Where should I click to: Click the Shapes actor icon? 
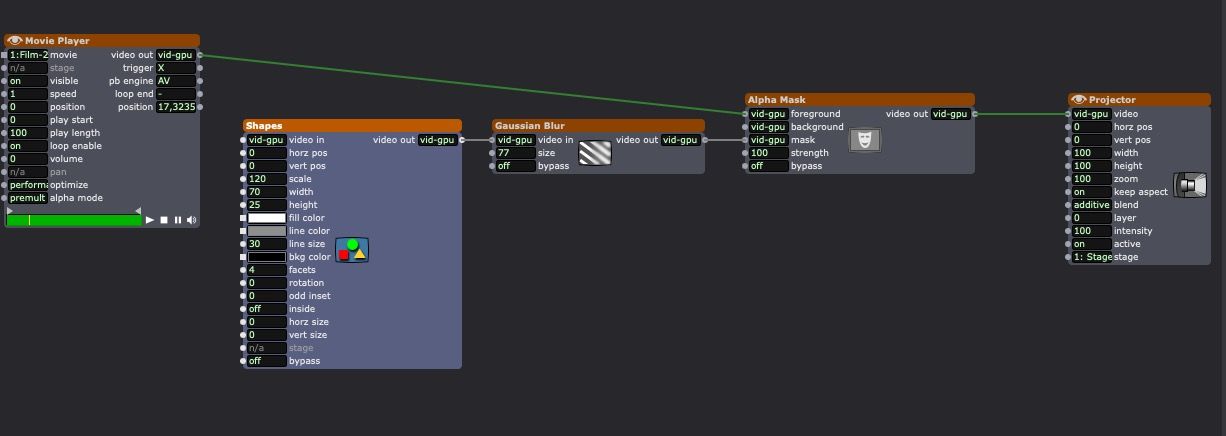(x=352, y=250)
